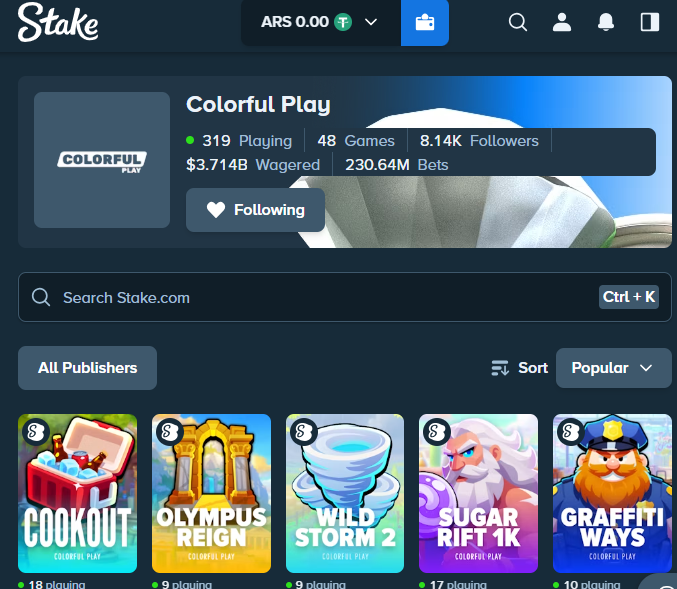This screenshot has width=677, height=589.
Task: Open the user profile icon
Action: (562, 22)
